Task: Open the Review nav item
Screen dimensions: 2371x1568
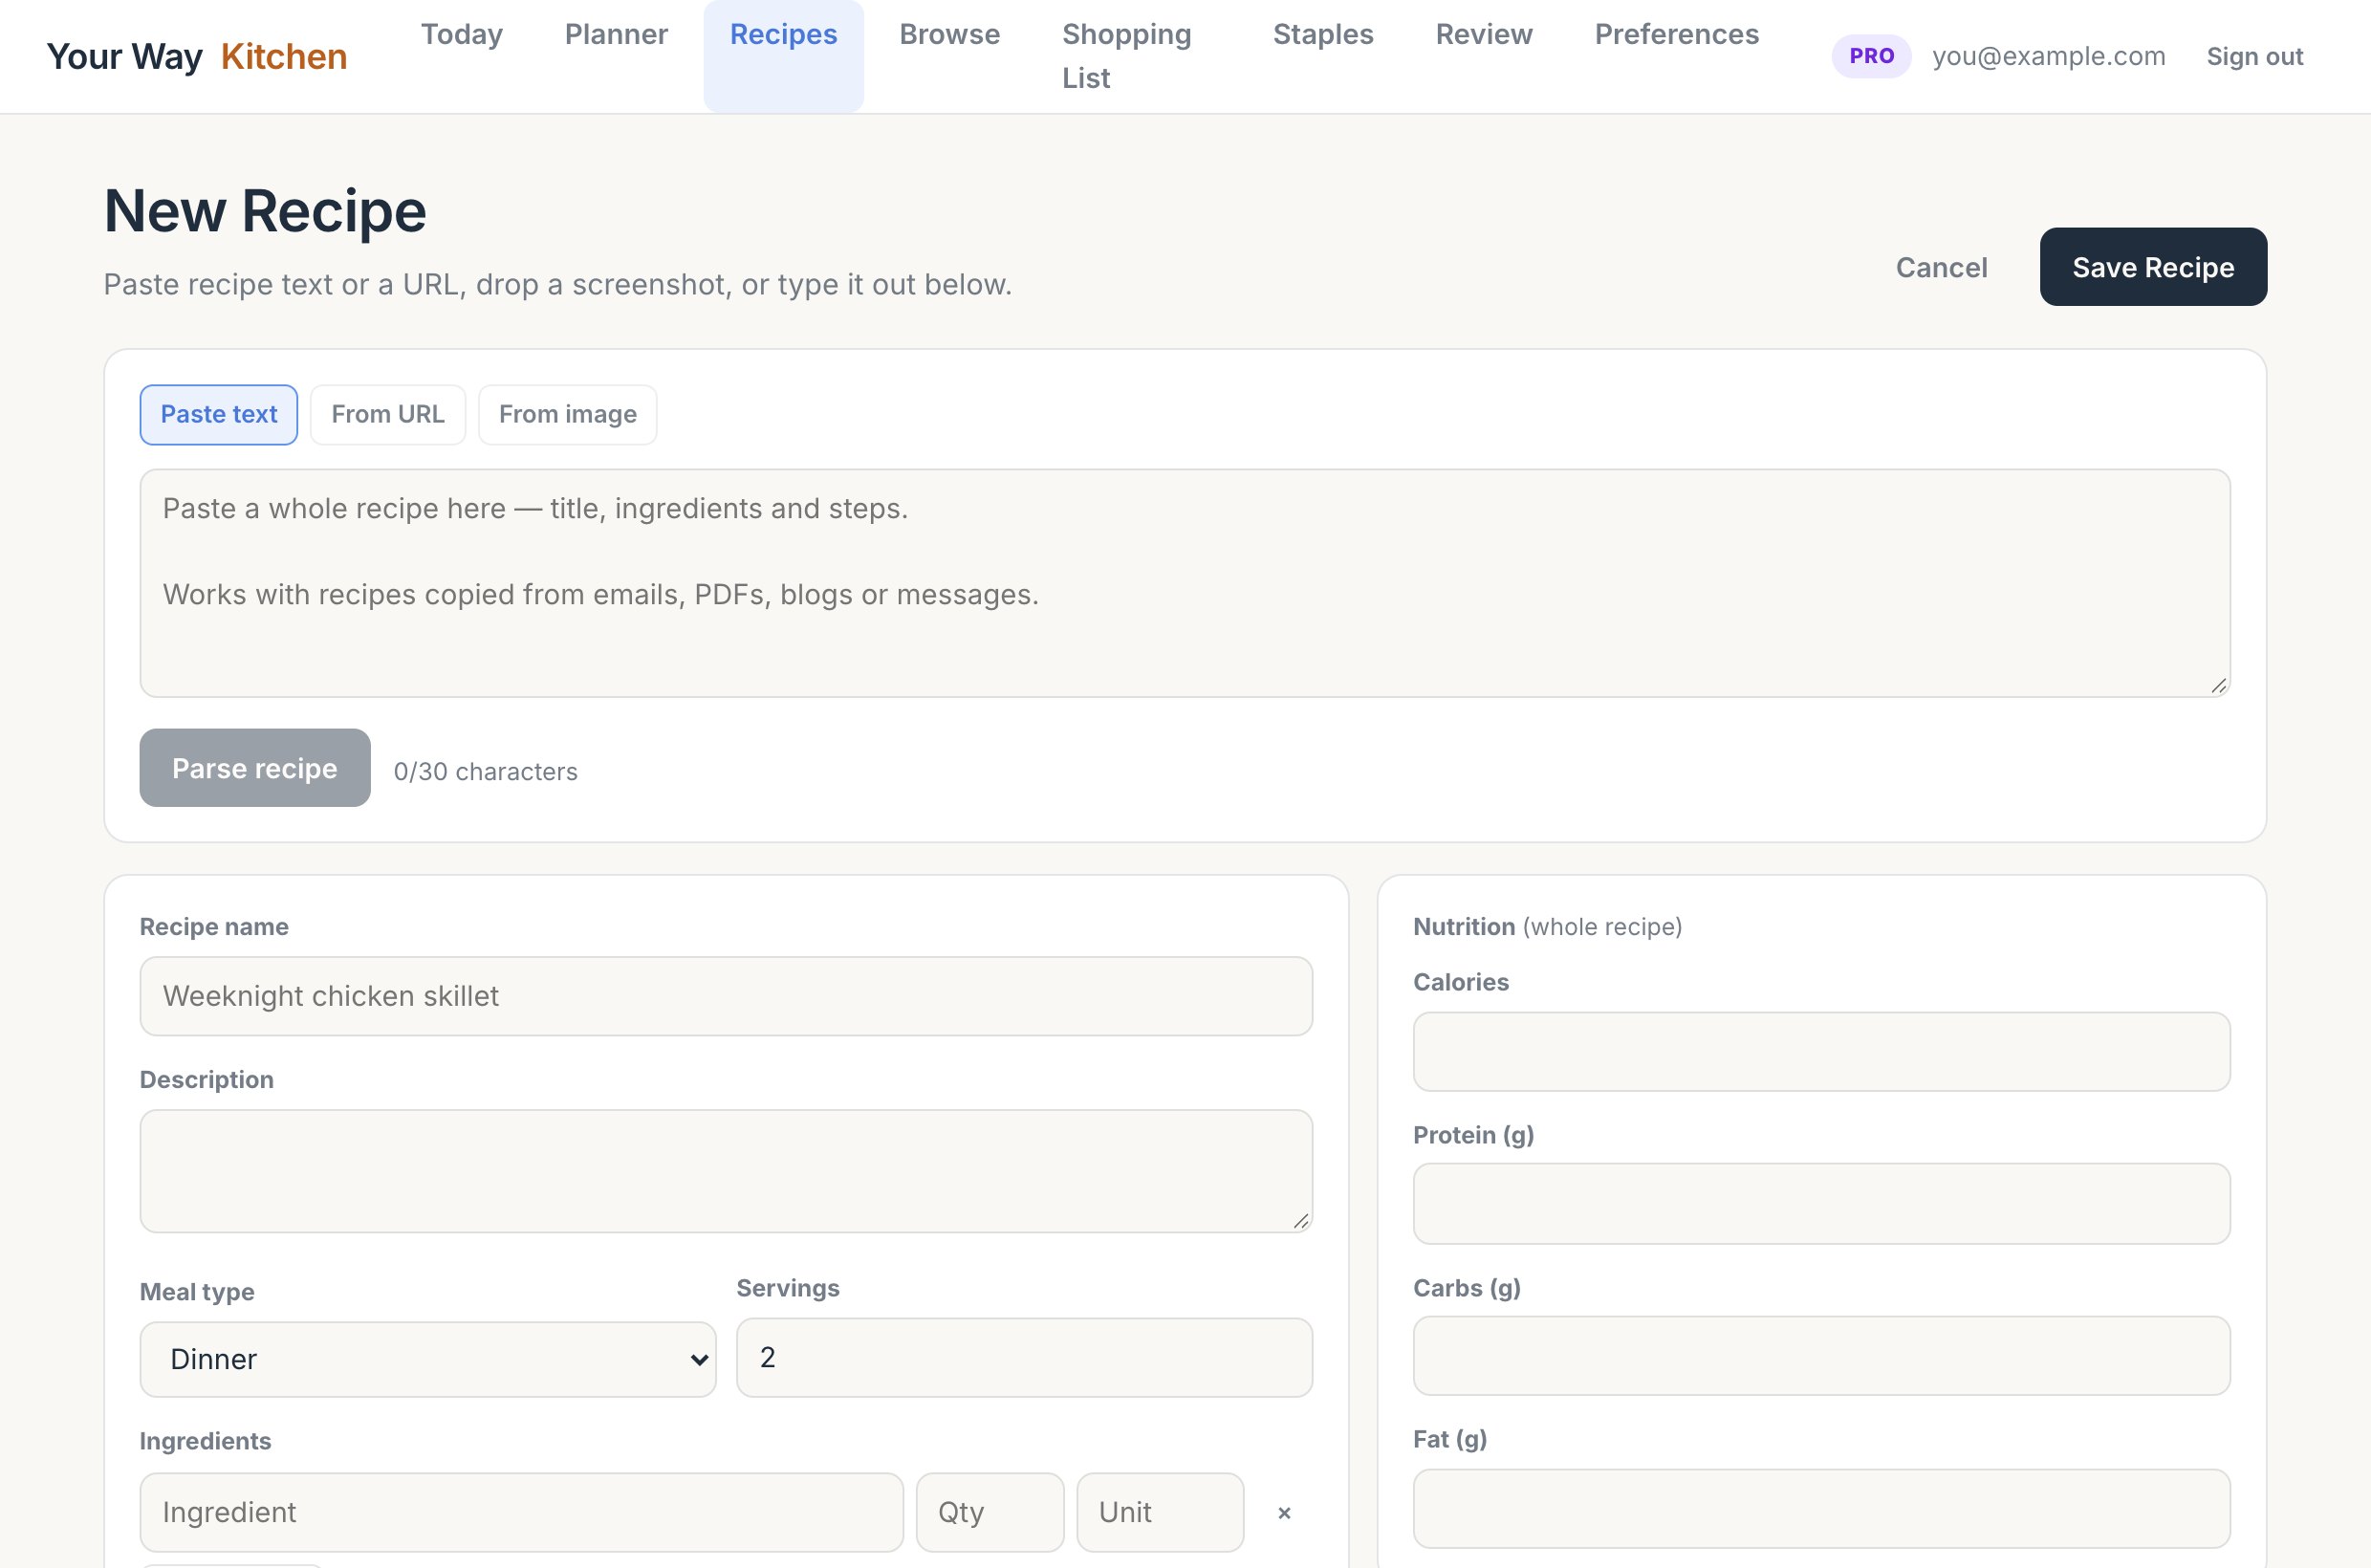Action: 1484,35
